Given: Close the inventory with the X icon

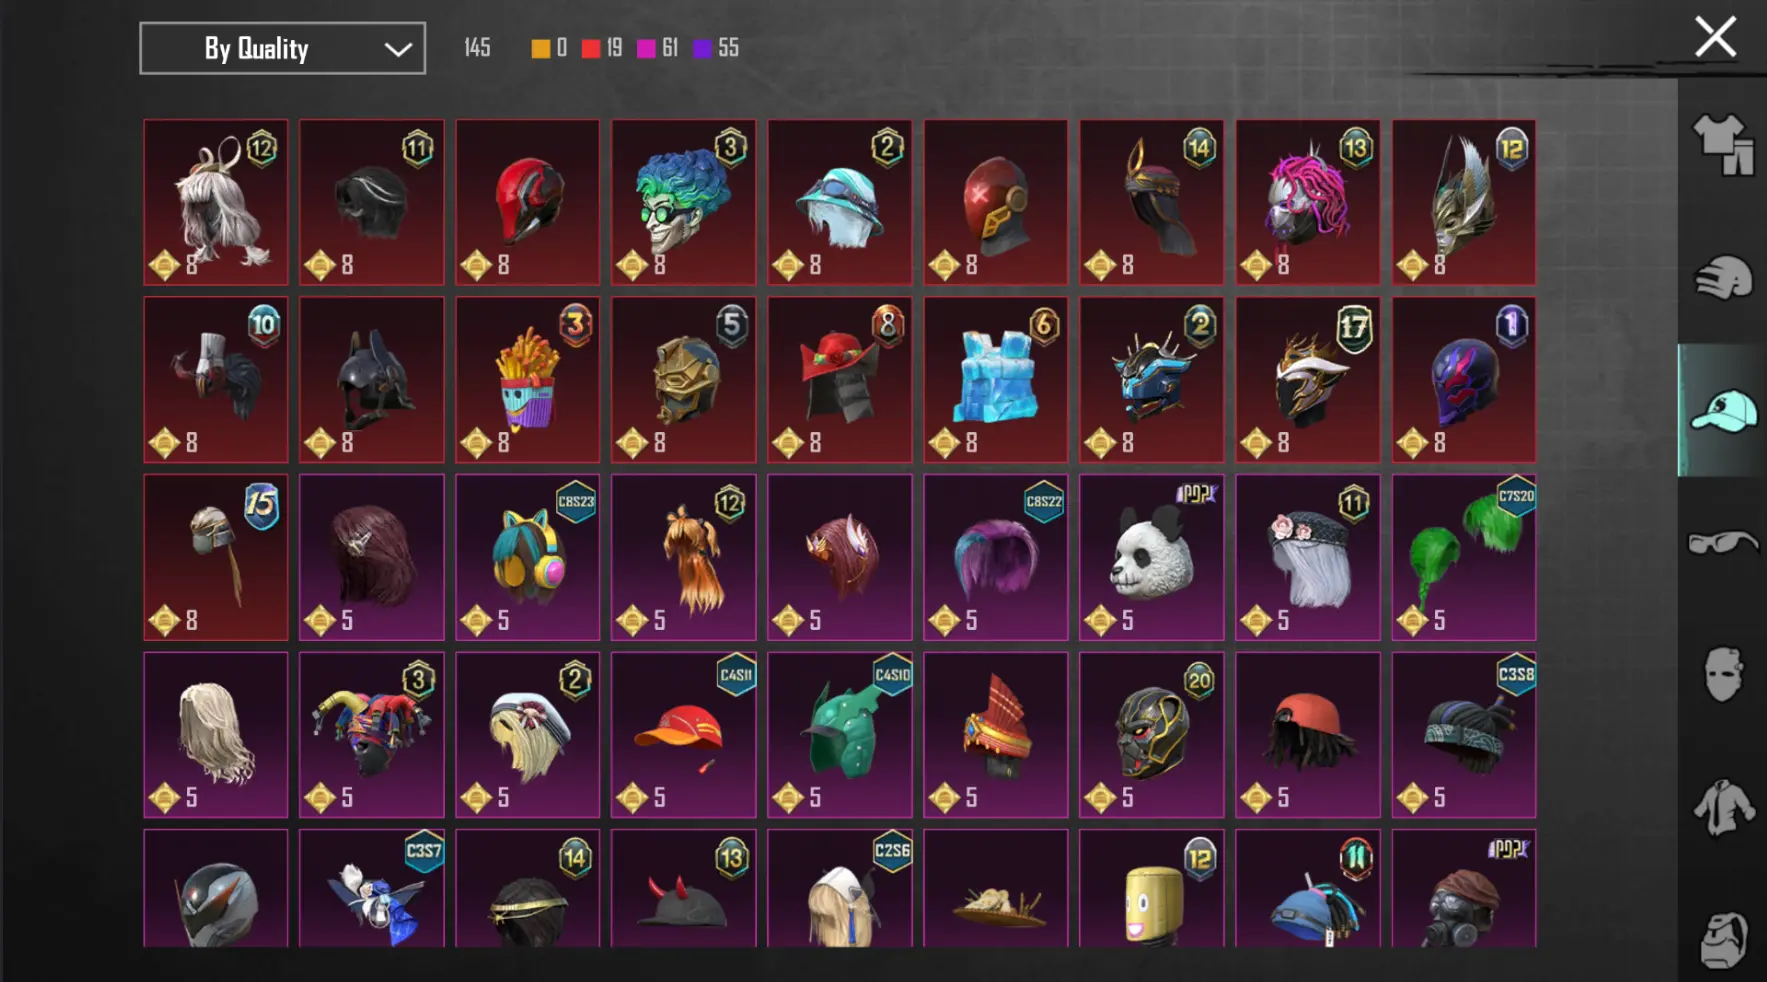Looking at the screenshot, I should click(1715, 37).
